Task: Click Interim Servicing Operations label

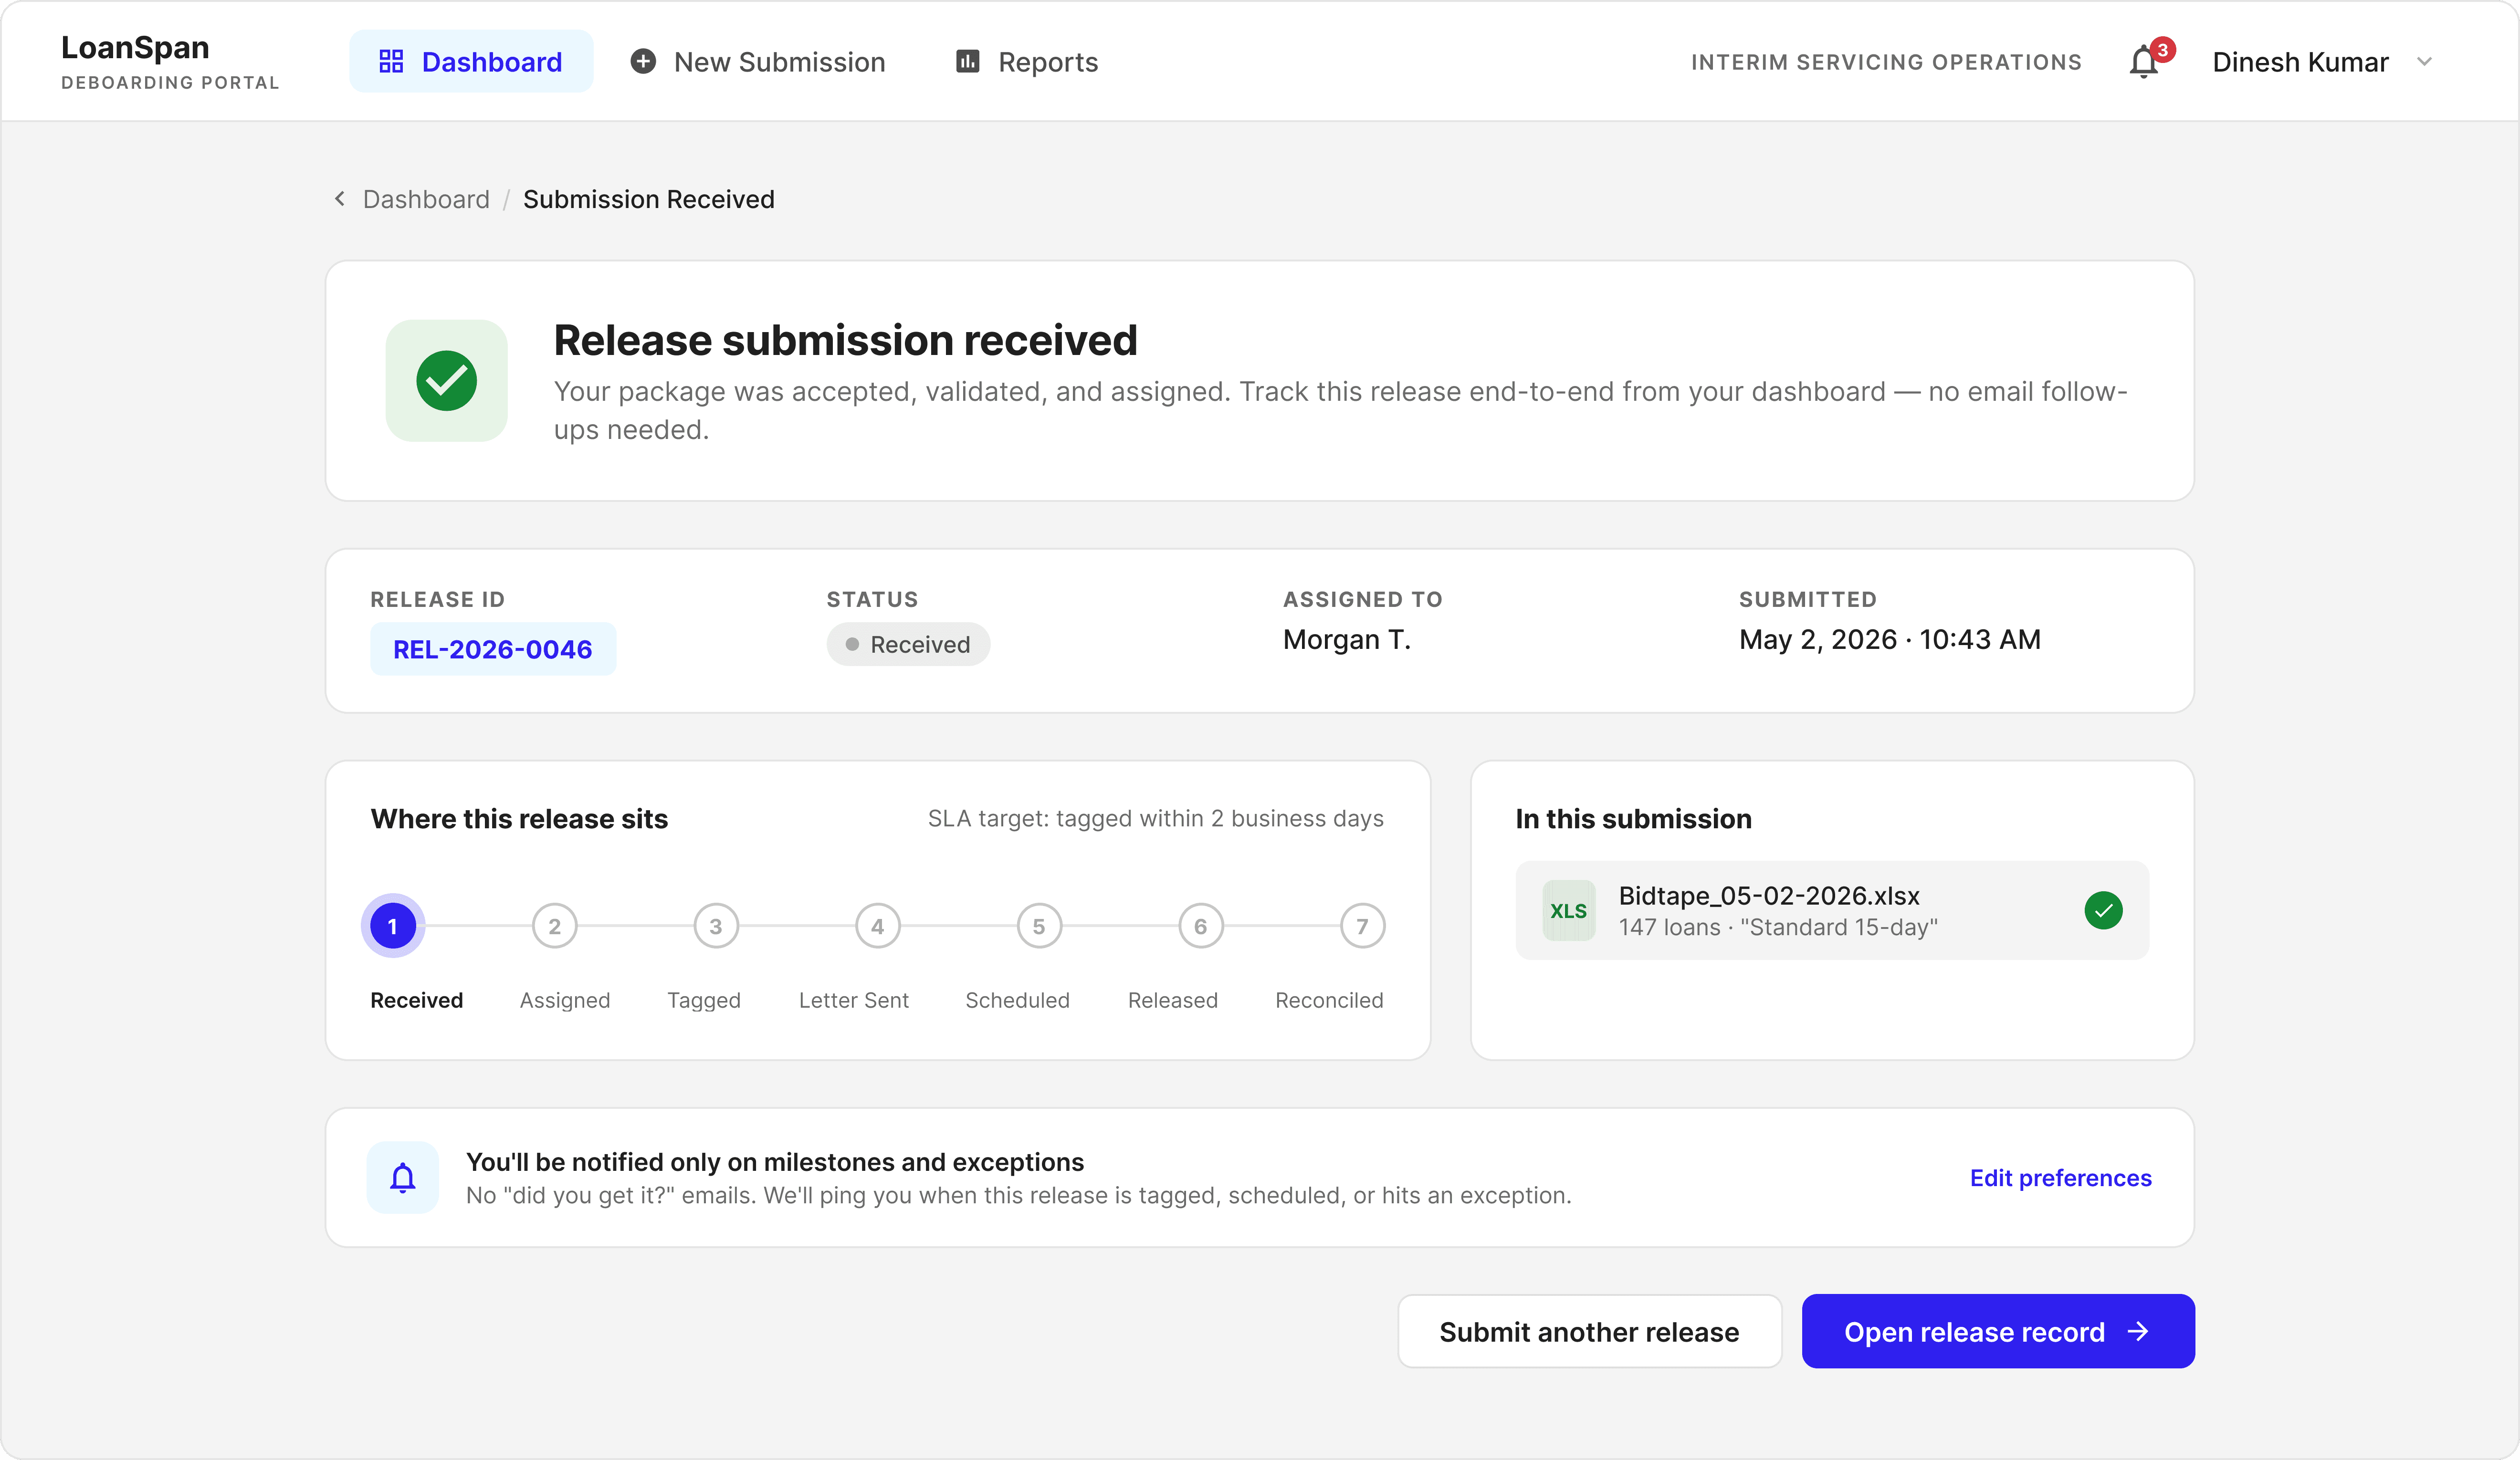Action: point(1886,62)
